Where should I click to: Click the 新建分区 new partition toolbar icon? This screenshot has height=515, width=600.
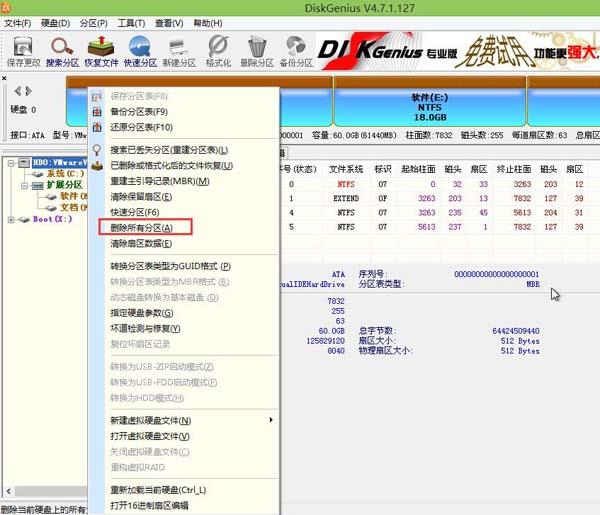[179, 51]
